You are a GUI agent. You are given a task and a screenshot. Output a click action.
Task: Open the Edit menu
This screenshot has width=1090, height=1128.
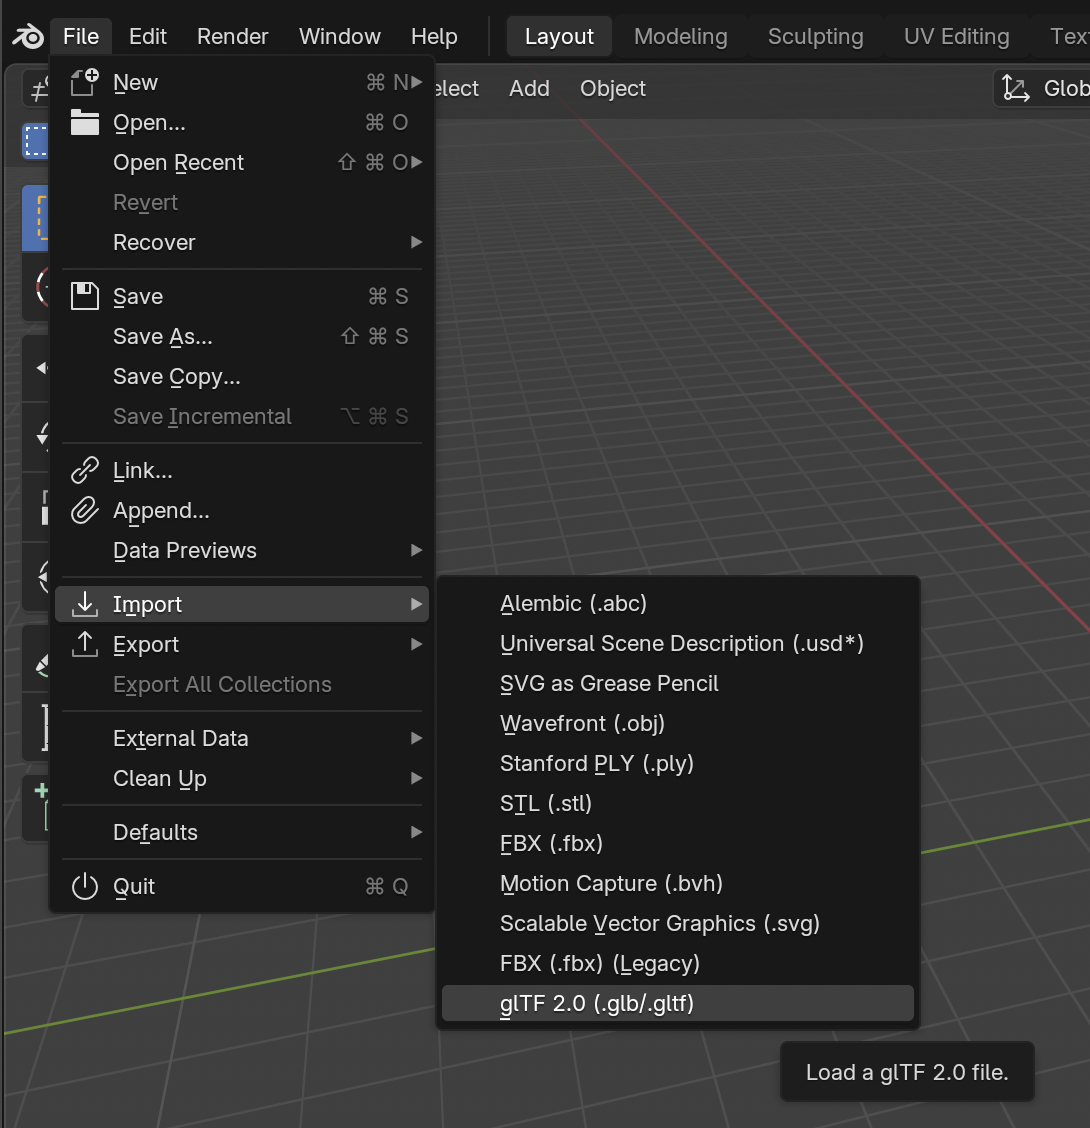click(x=147, y=36)
